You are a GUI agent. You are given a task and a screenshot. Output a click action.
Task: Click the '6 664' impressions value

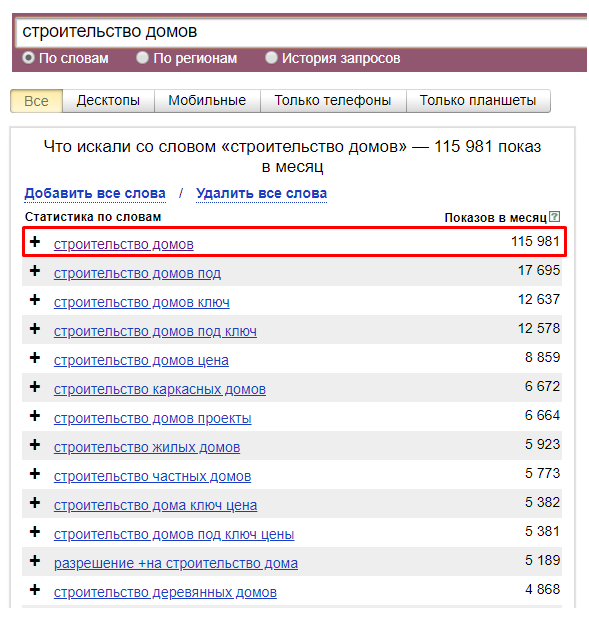(x=542, y=415)
